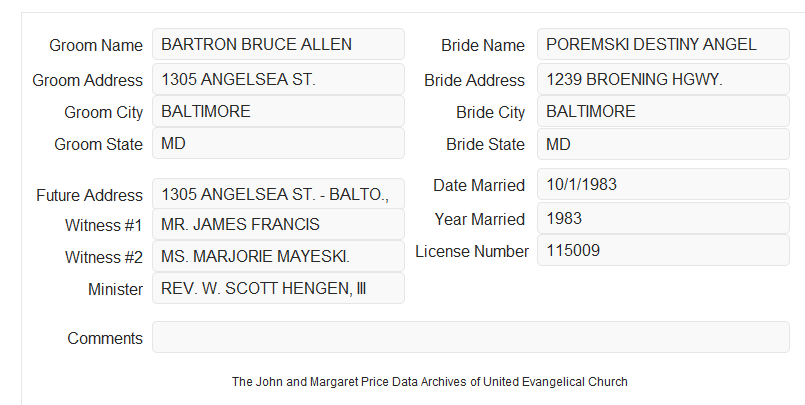Select the Witness #2 input box
The width and height of the screenshot is (805, 405).
(278, 256)
